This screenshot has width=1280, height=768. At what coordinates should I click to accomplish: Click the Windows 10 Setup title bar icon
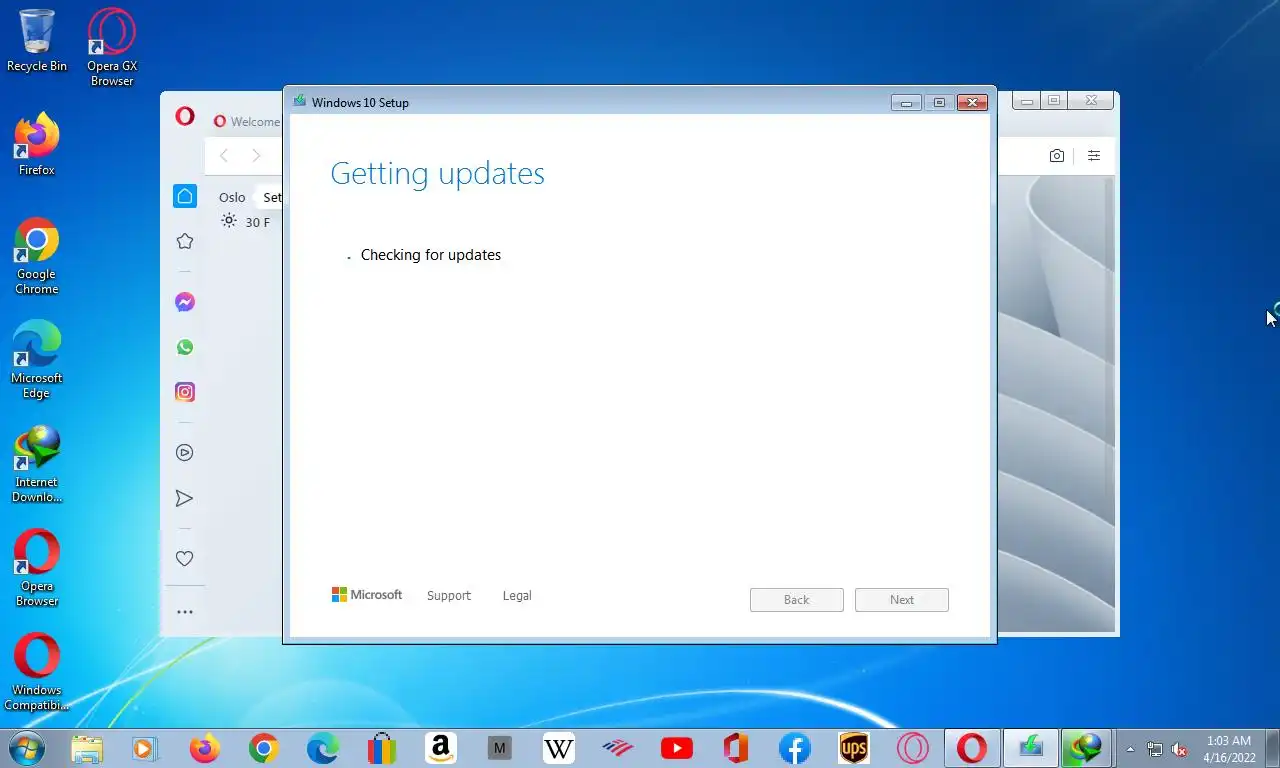299,101
